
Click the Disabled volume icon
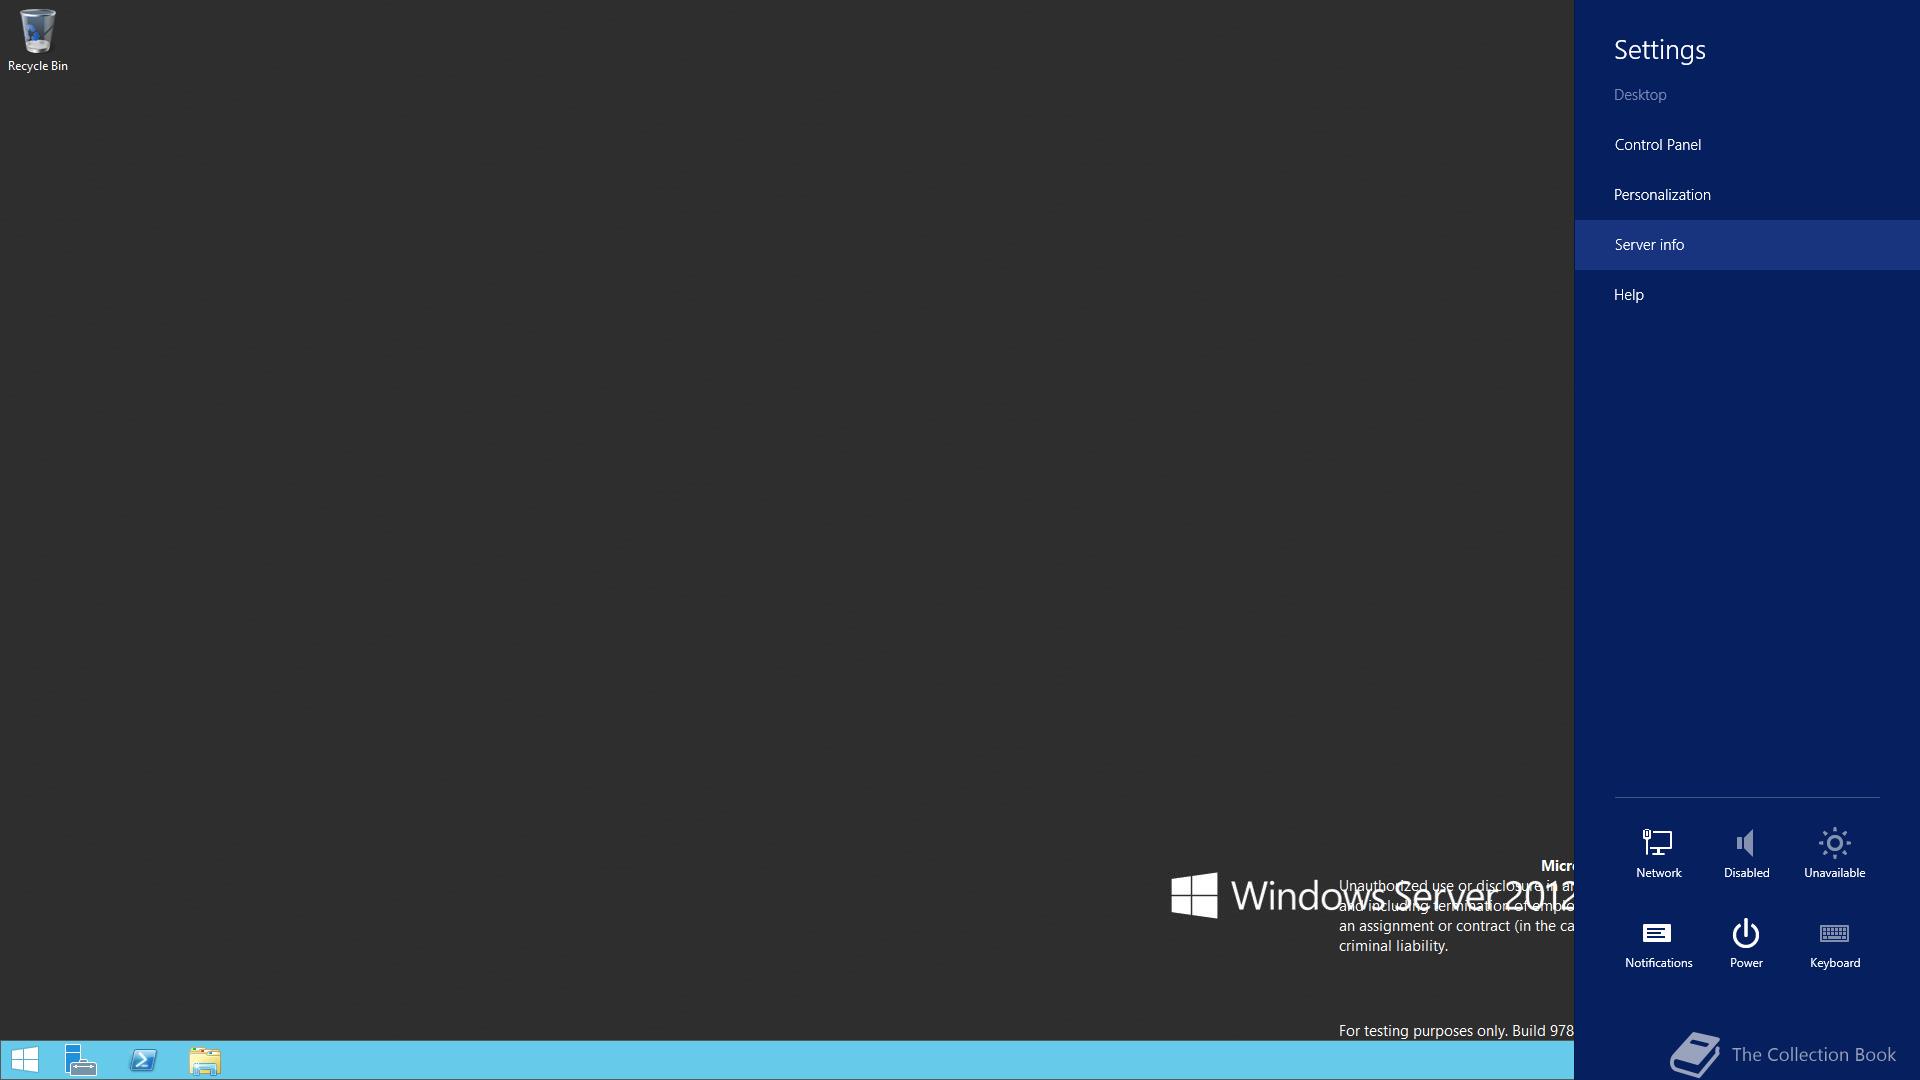1746,854
